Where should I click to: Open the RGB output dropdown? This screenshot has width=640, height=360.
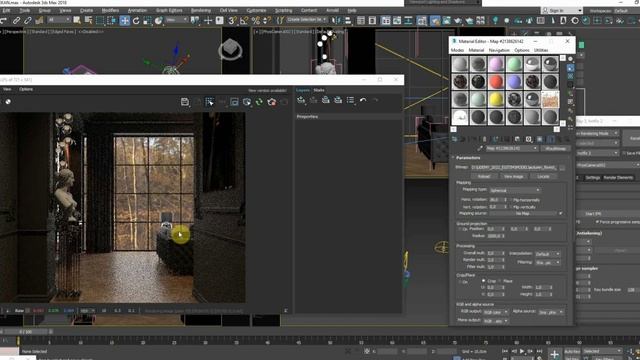point(496,312)
